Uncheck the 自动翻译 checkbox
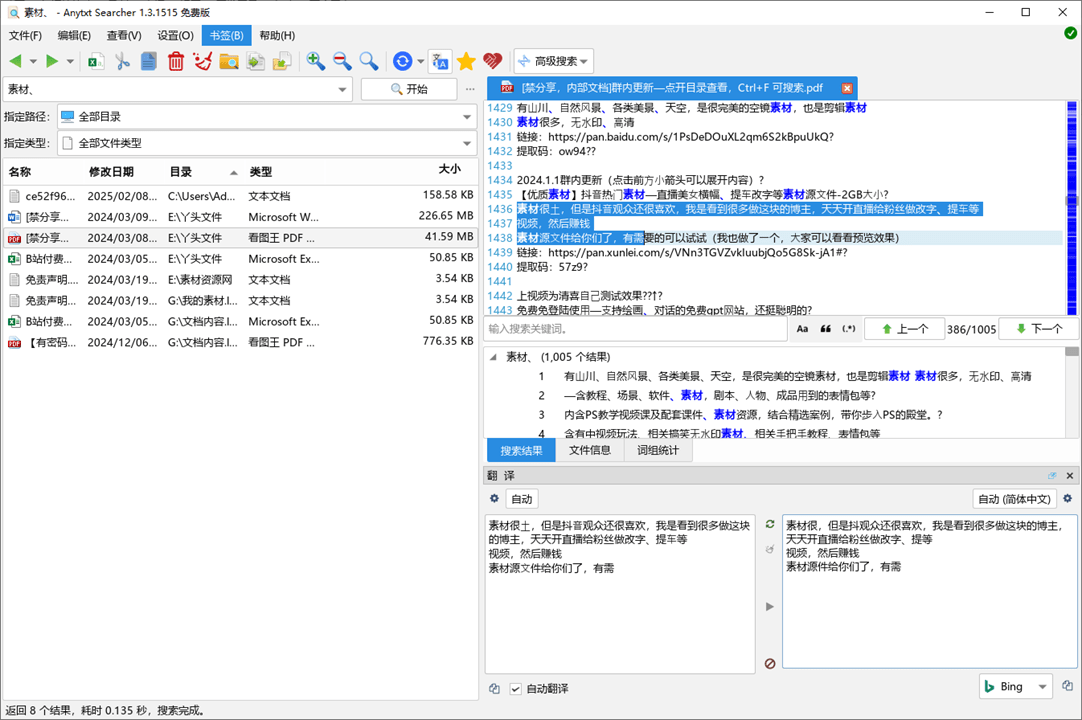The width and height of the screenshot is (1082, 720). click(515, 689)
